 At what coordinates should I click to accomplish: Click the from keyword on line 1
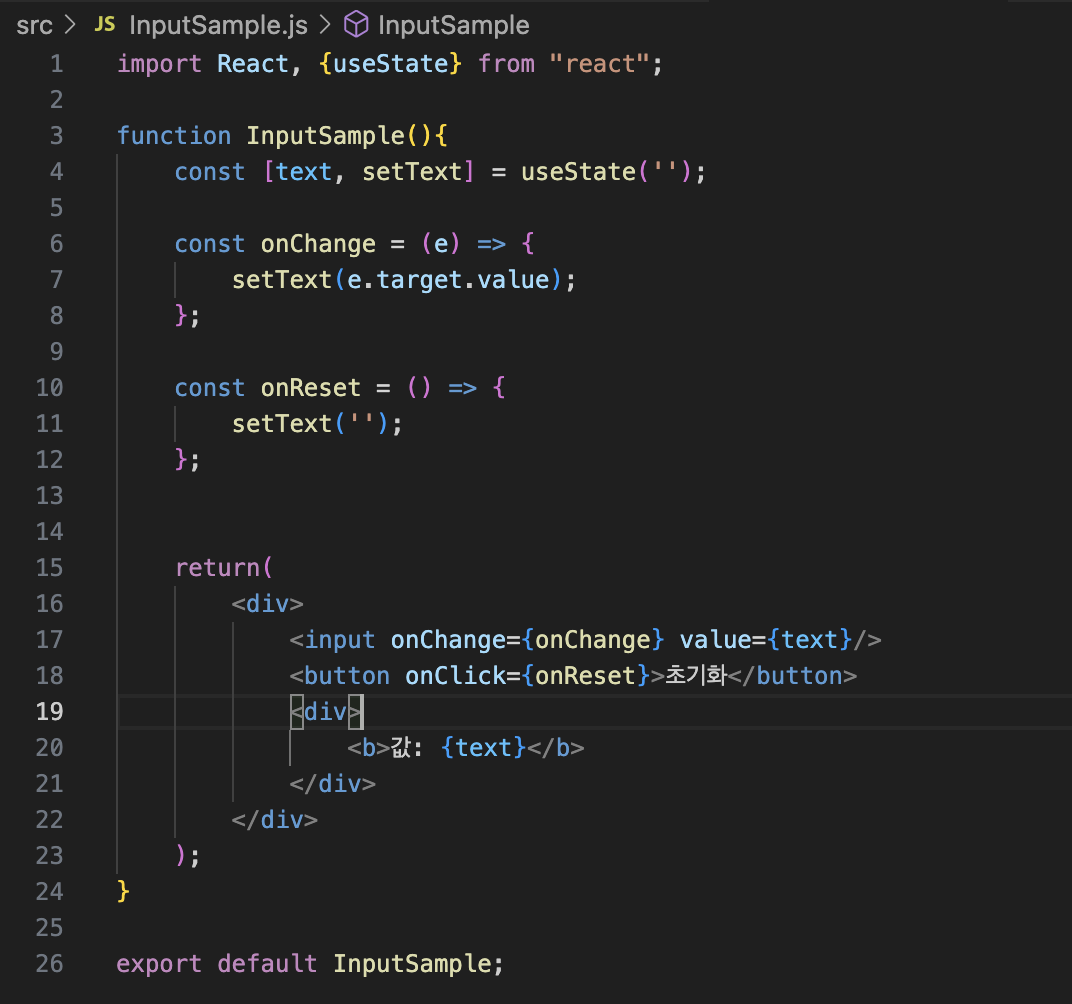[507, 64]
